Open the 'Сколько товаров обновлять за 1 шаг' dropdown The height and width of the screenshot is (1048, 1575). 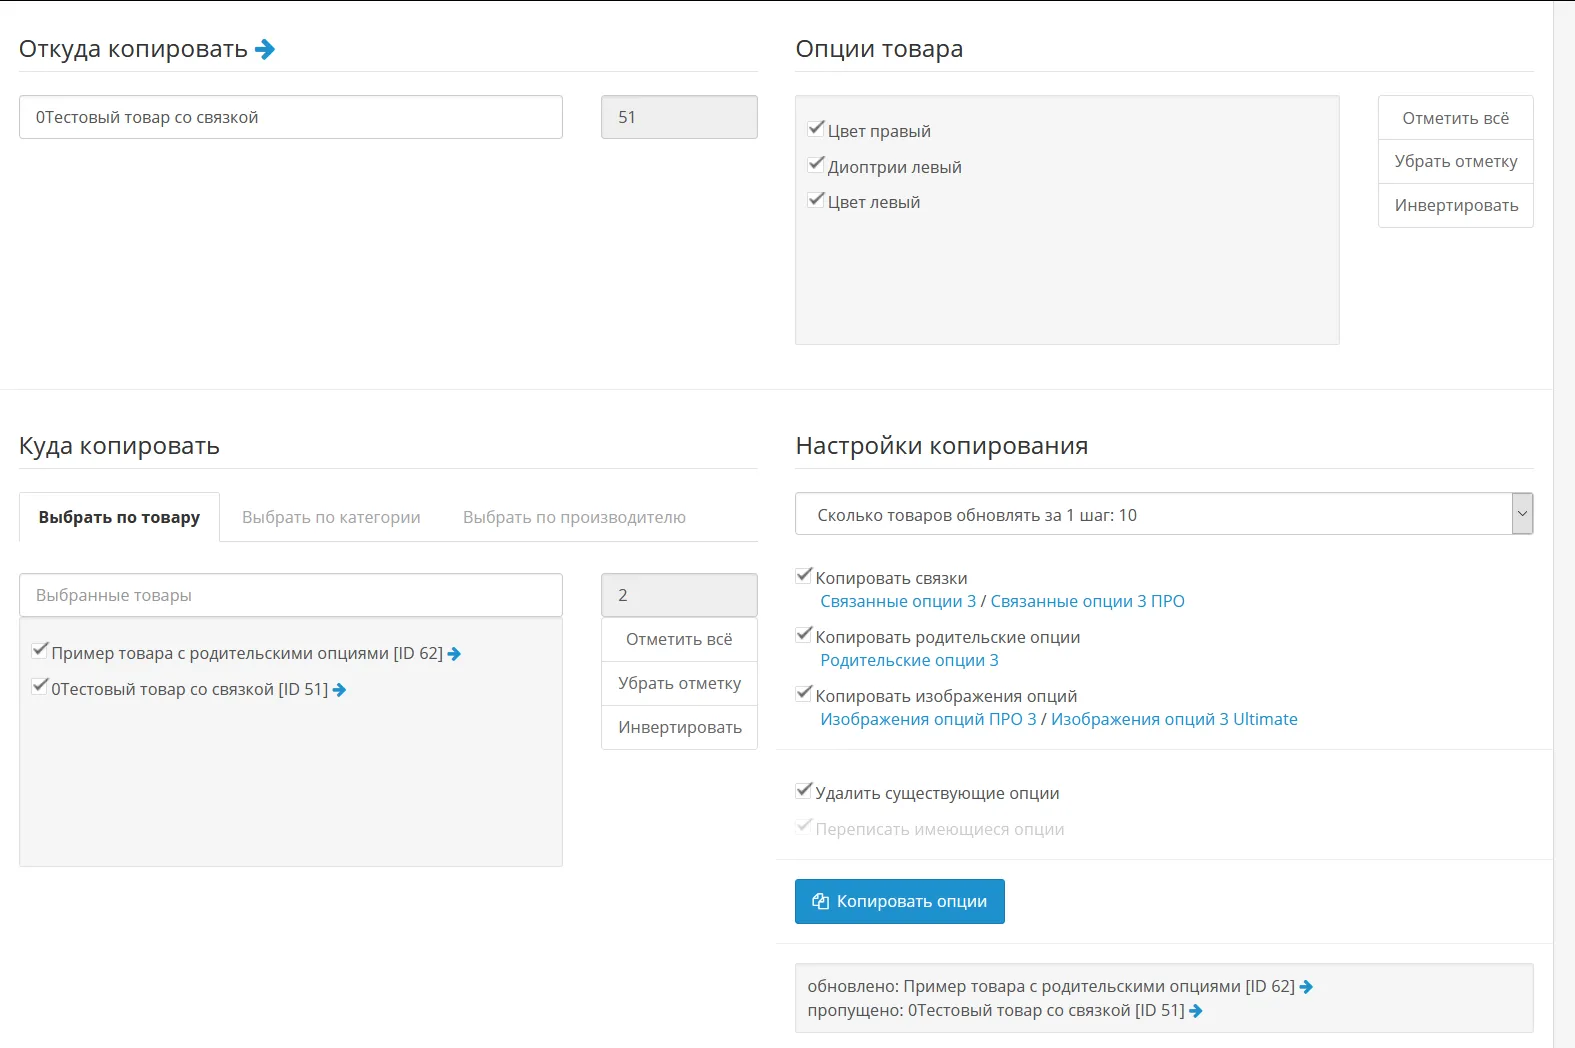coord(1163,514)
